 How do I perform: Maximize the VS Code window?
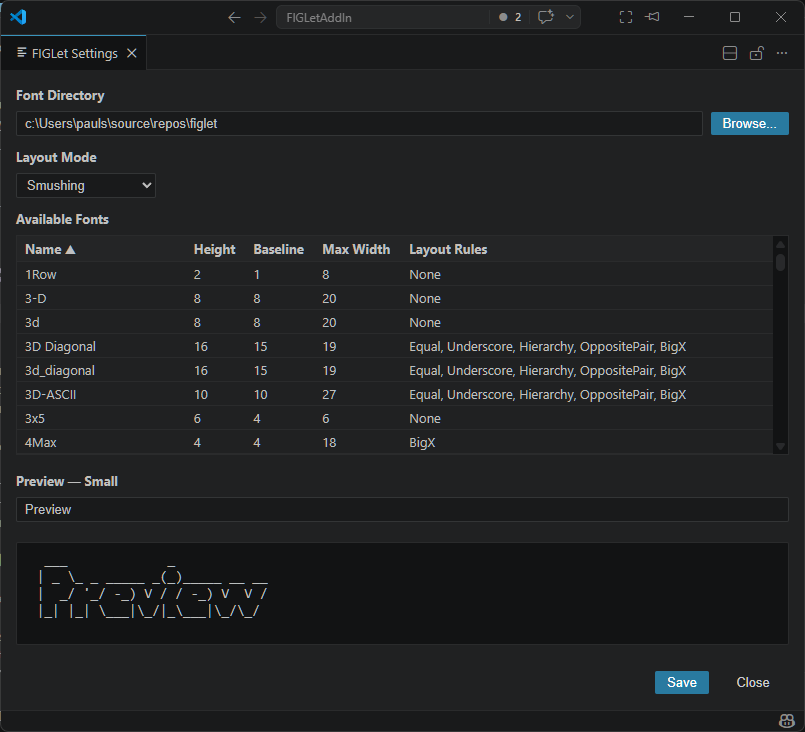[735, 17]
